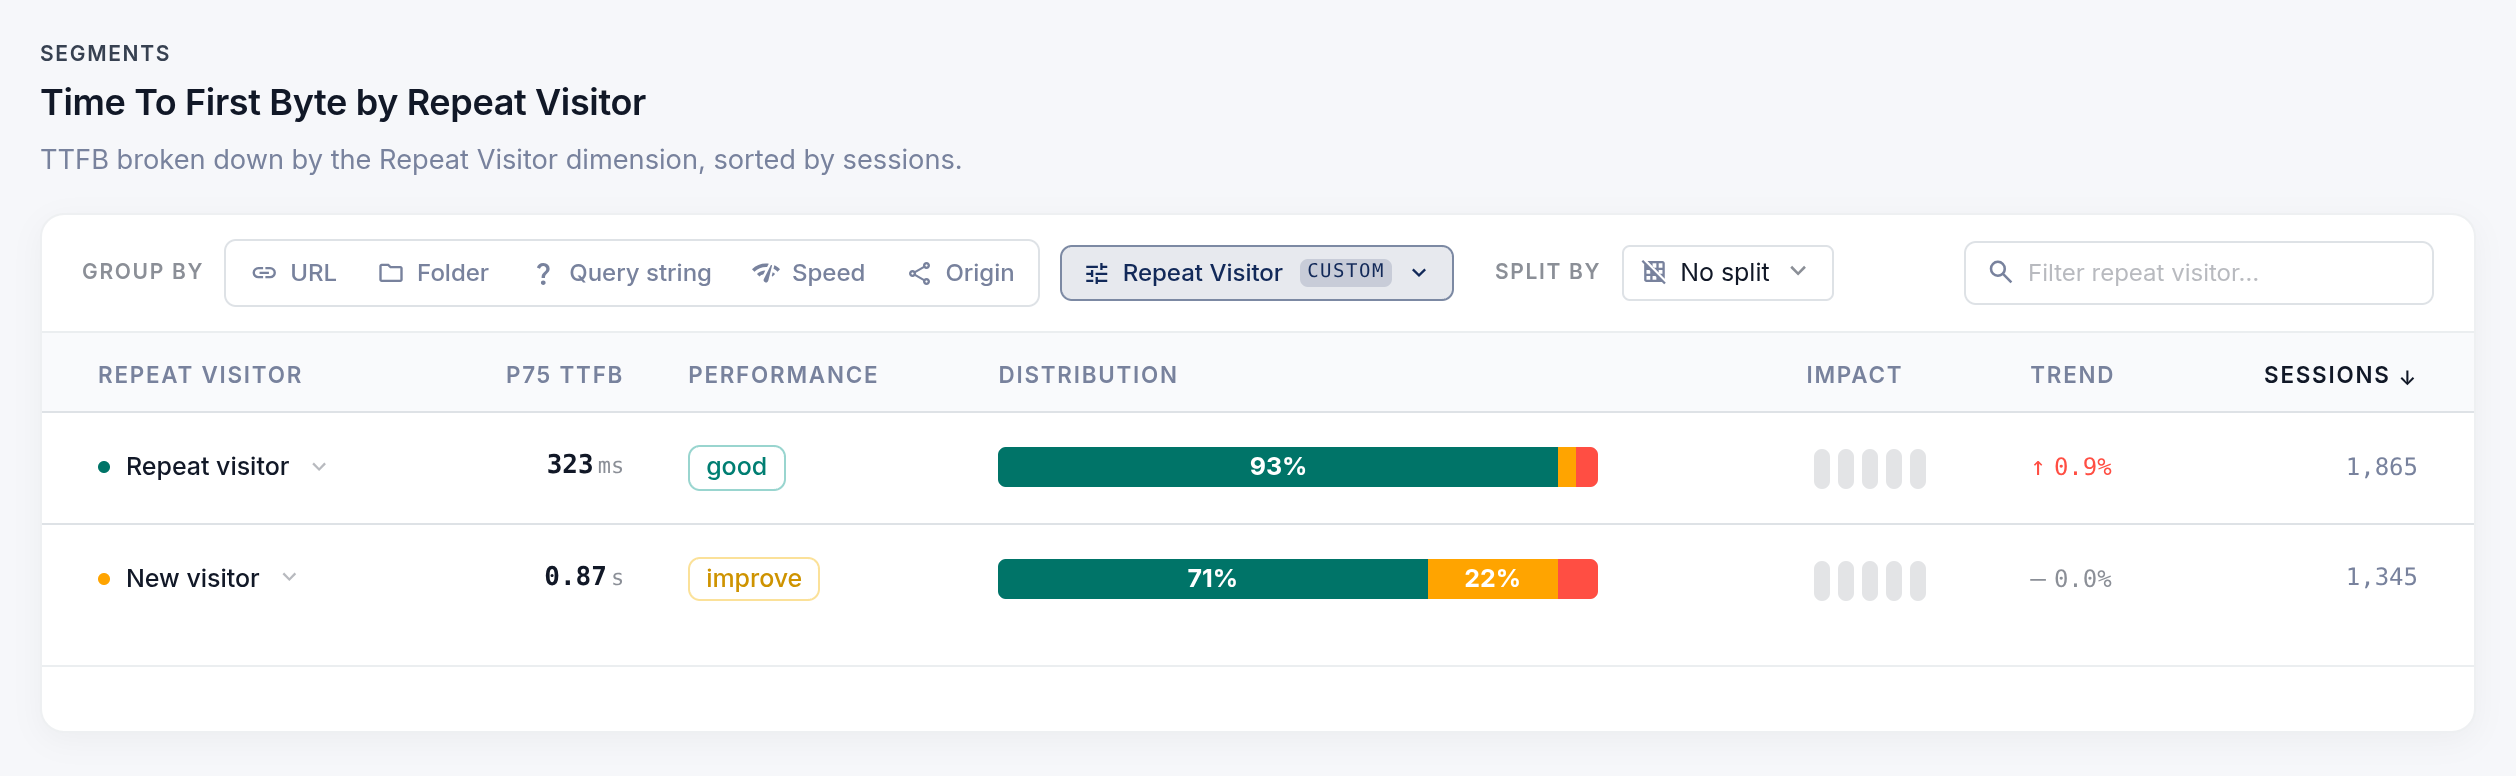Click the improve performance badge

[754, 579]
